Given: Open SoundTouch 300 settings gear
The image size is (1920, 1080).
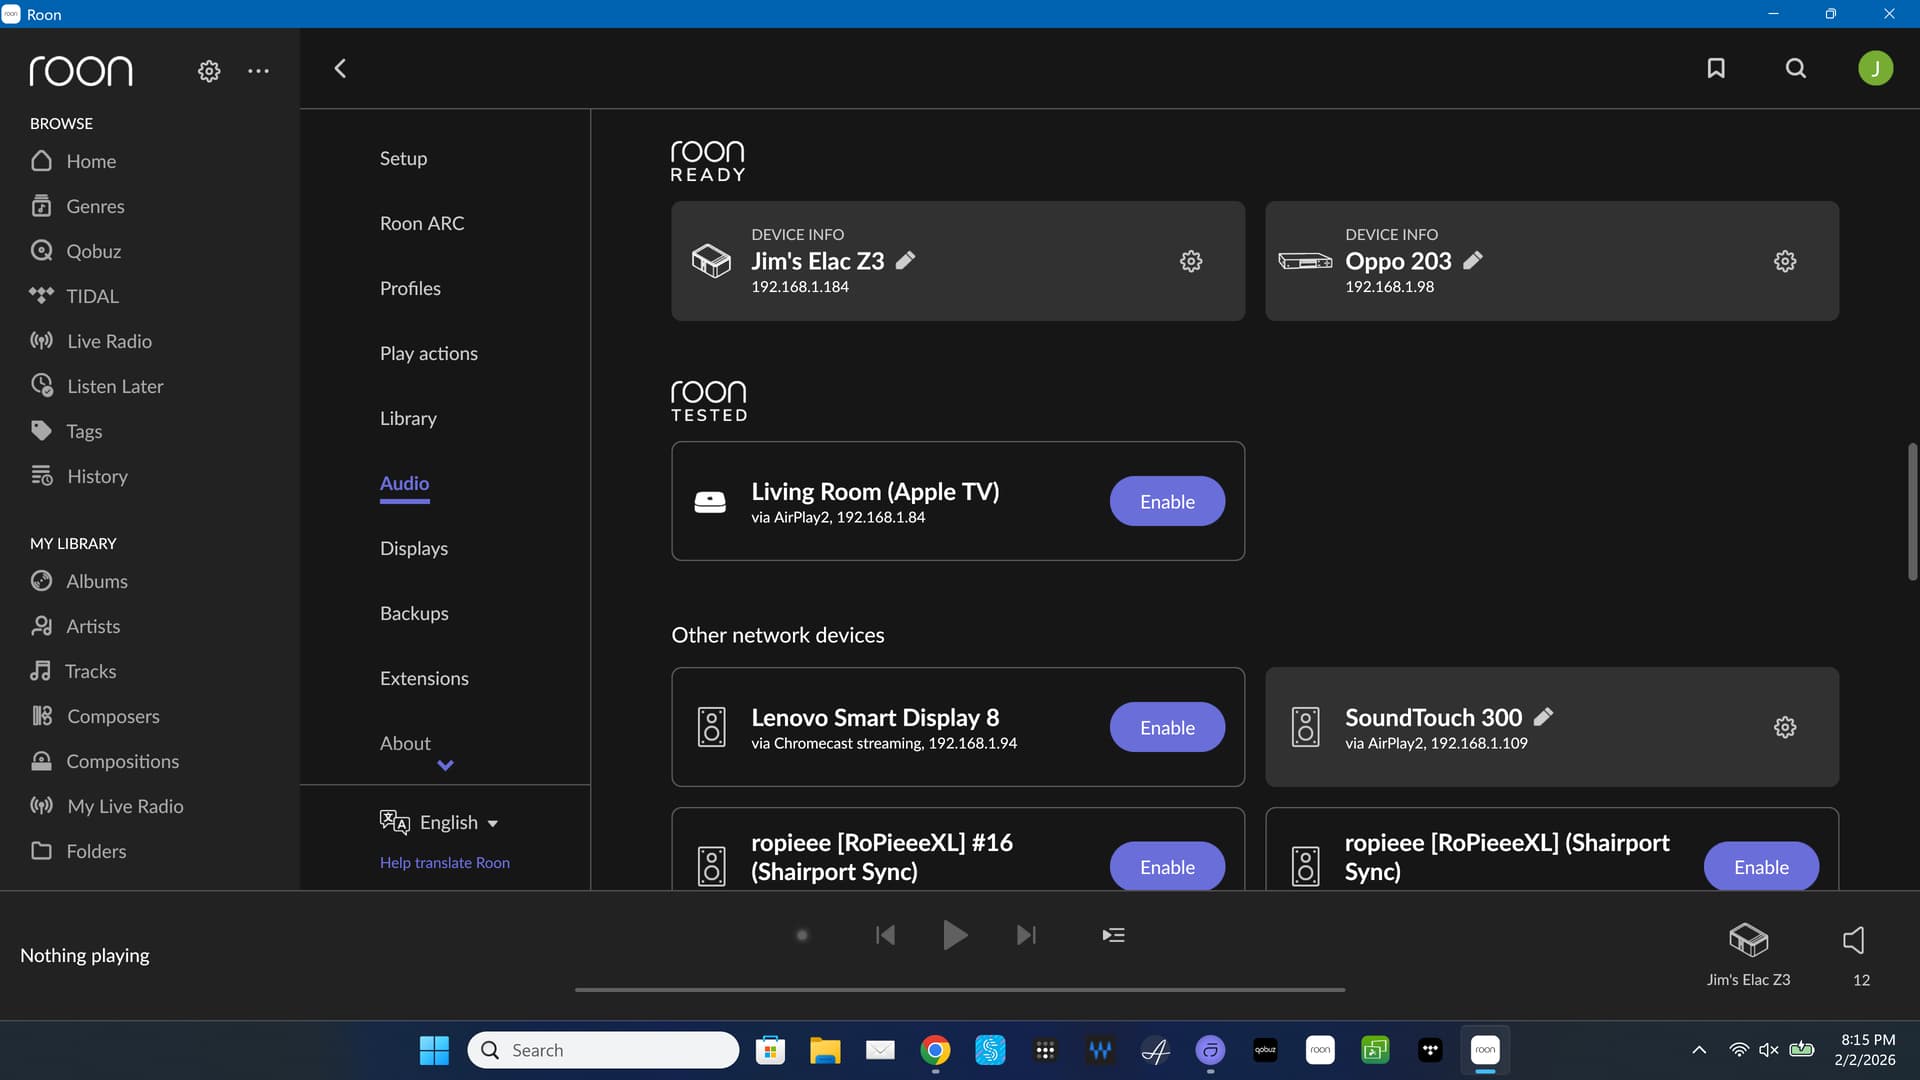Looking at the screenshot, I should point(1785,727).
